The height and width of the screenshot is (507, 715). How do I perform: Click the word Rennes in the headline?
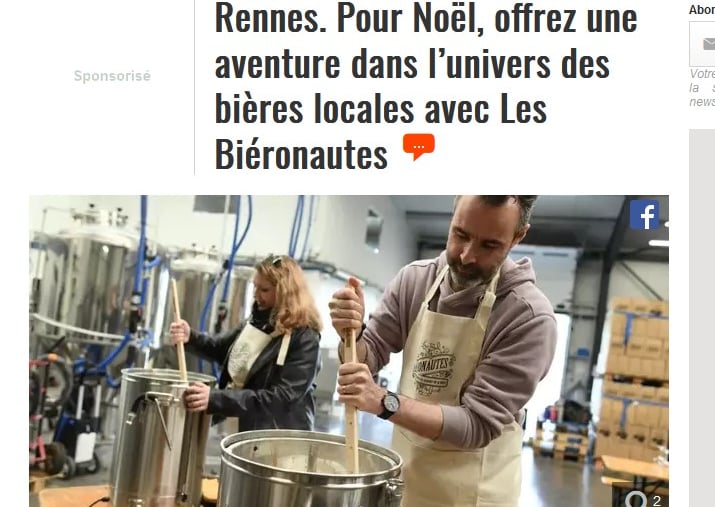pos(270,19)
